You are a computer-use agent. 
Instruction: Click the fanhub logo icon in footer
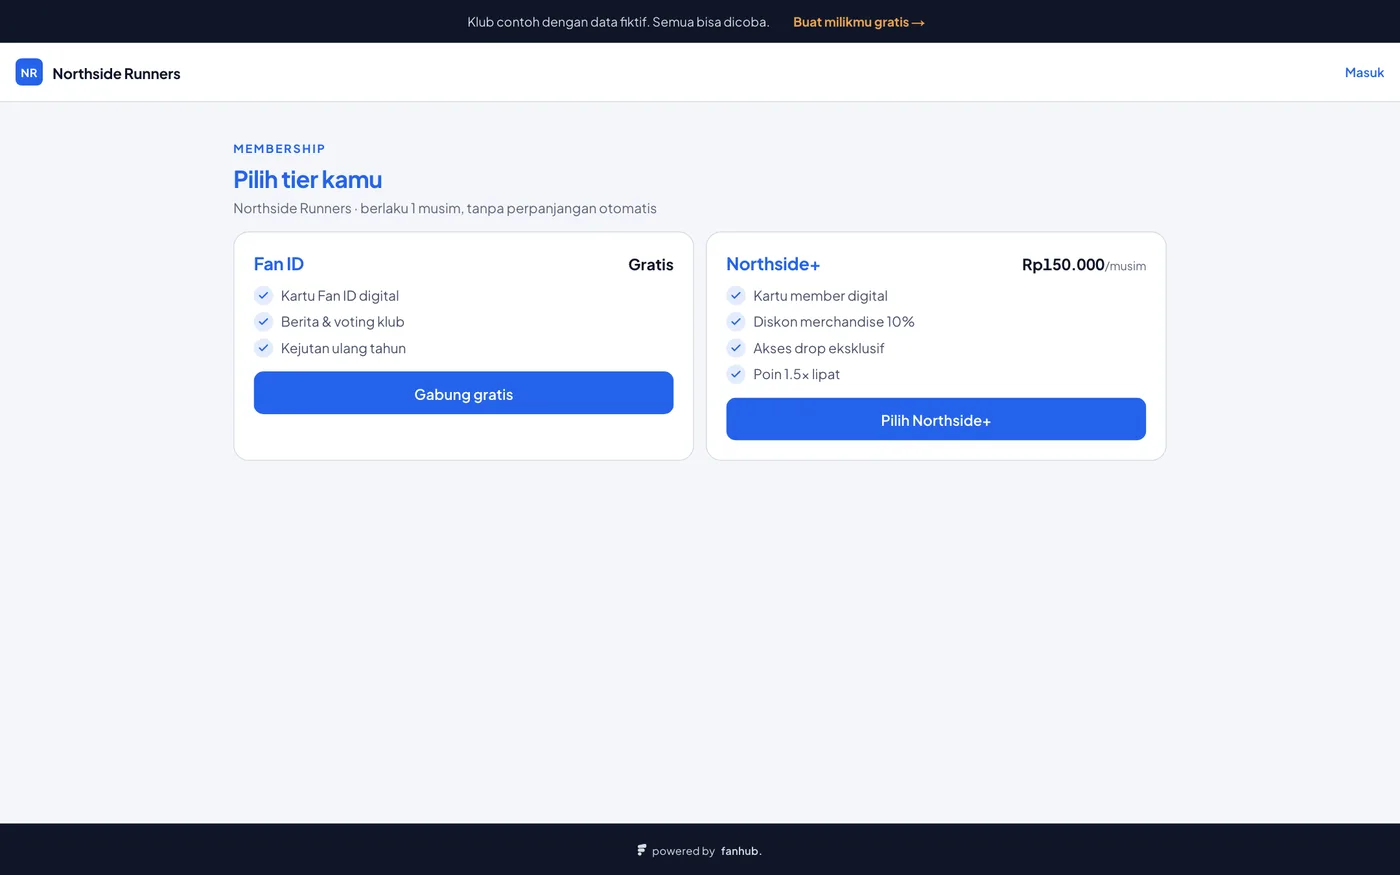[642, 850]
